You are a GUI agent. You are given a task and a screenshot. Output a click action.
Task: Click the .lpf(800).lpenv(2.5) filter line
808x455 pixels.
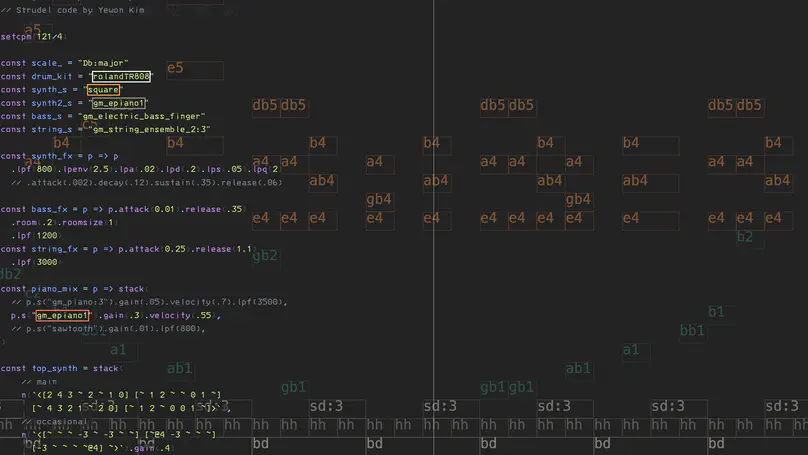coord(146,169)
